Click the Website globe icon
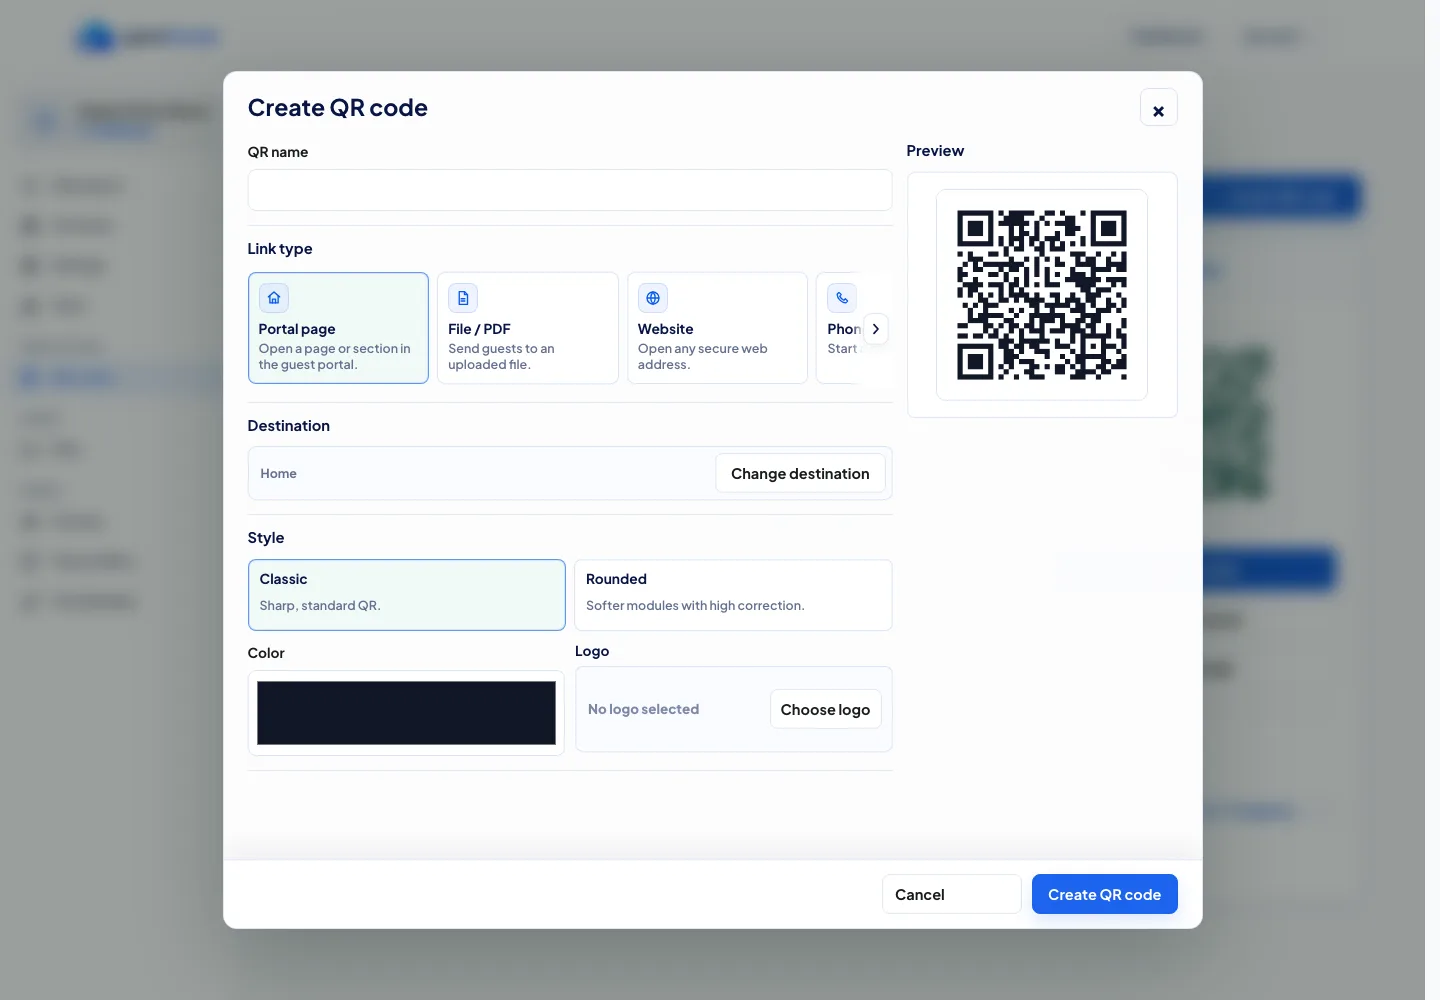Viewport: 1440px width, 1000px height. click(653, 298)
